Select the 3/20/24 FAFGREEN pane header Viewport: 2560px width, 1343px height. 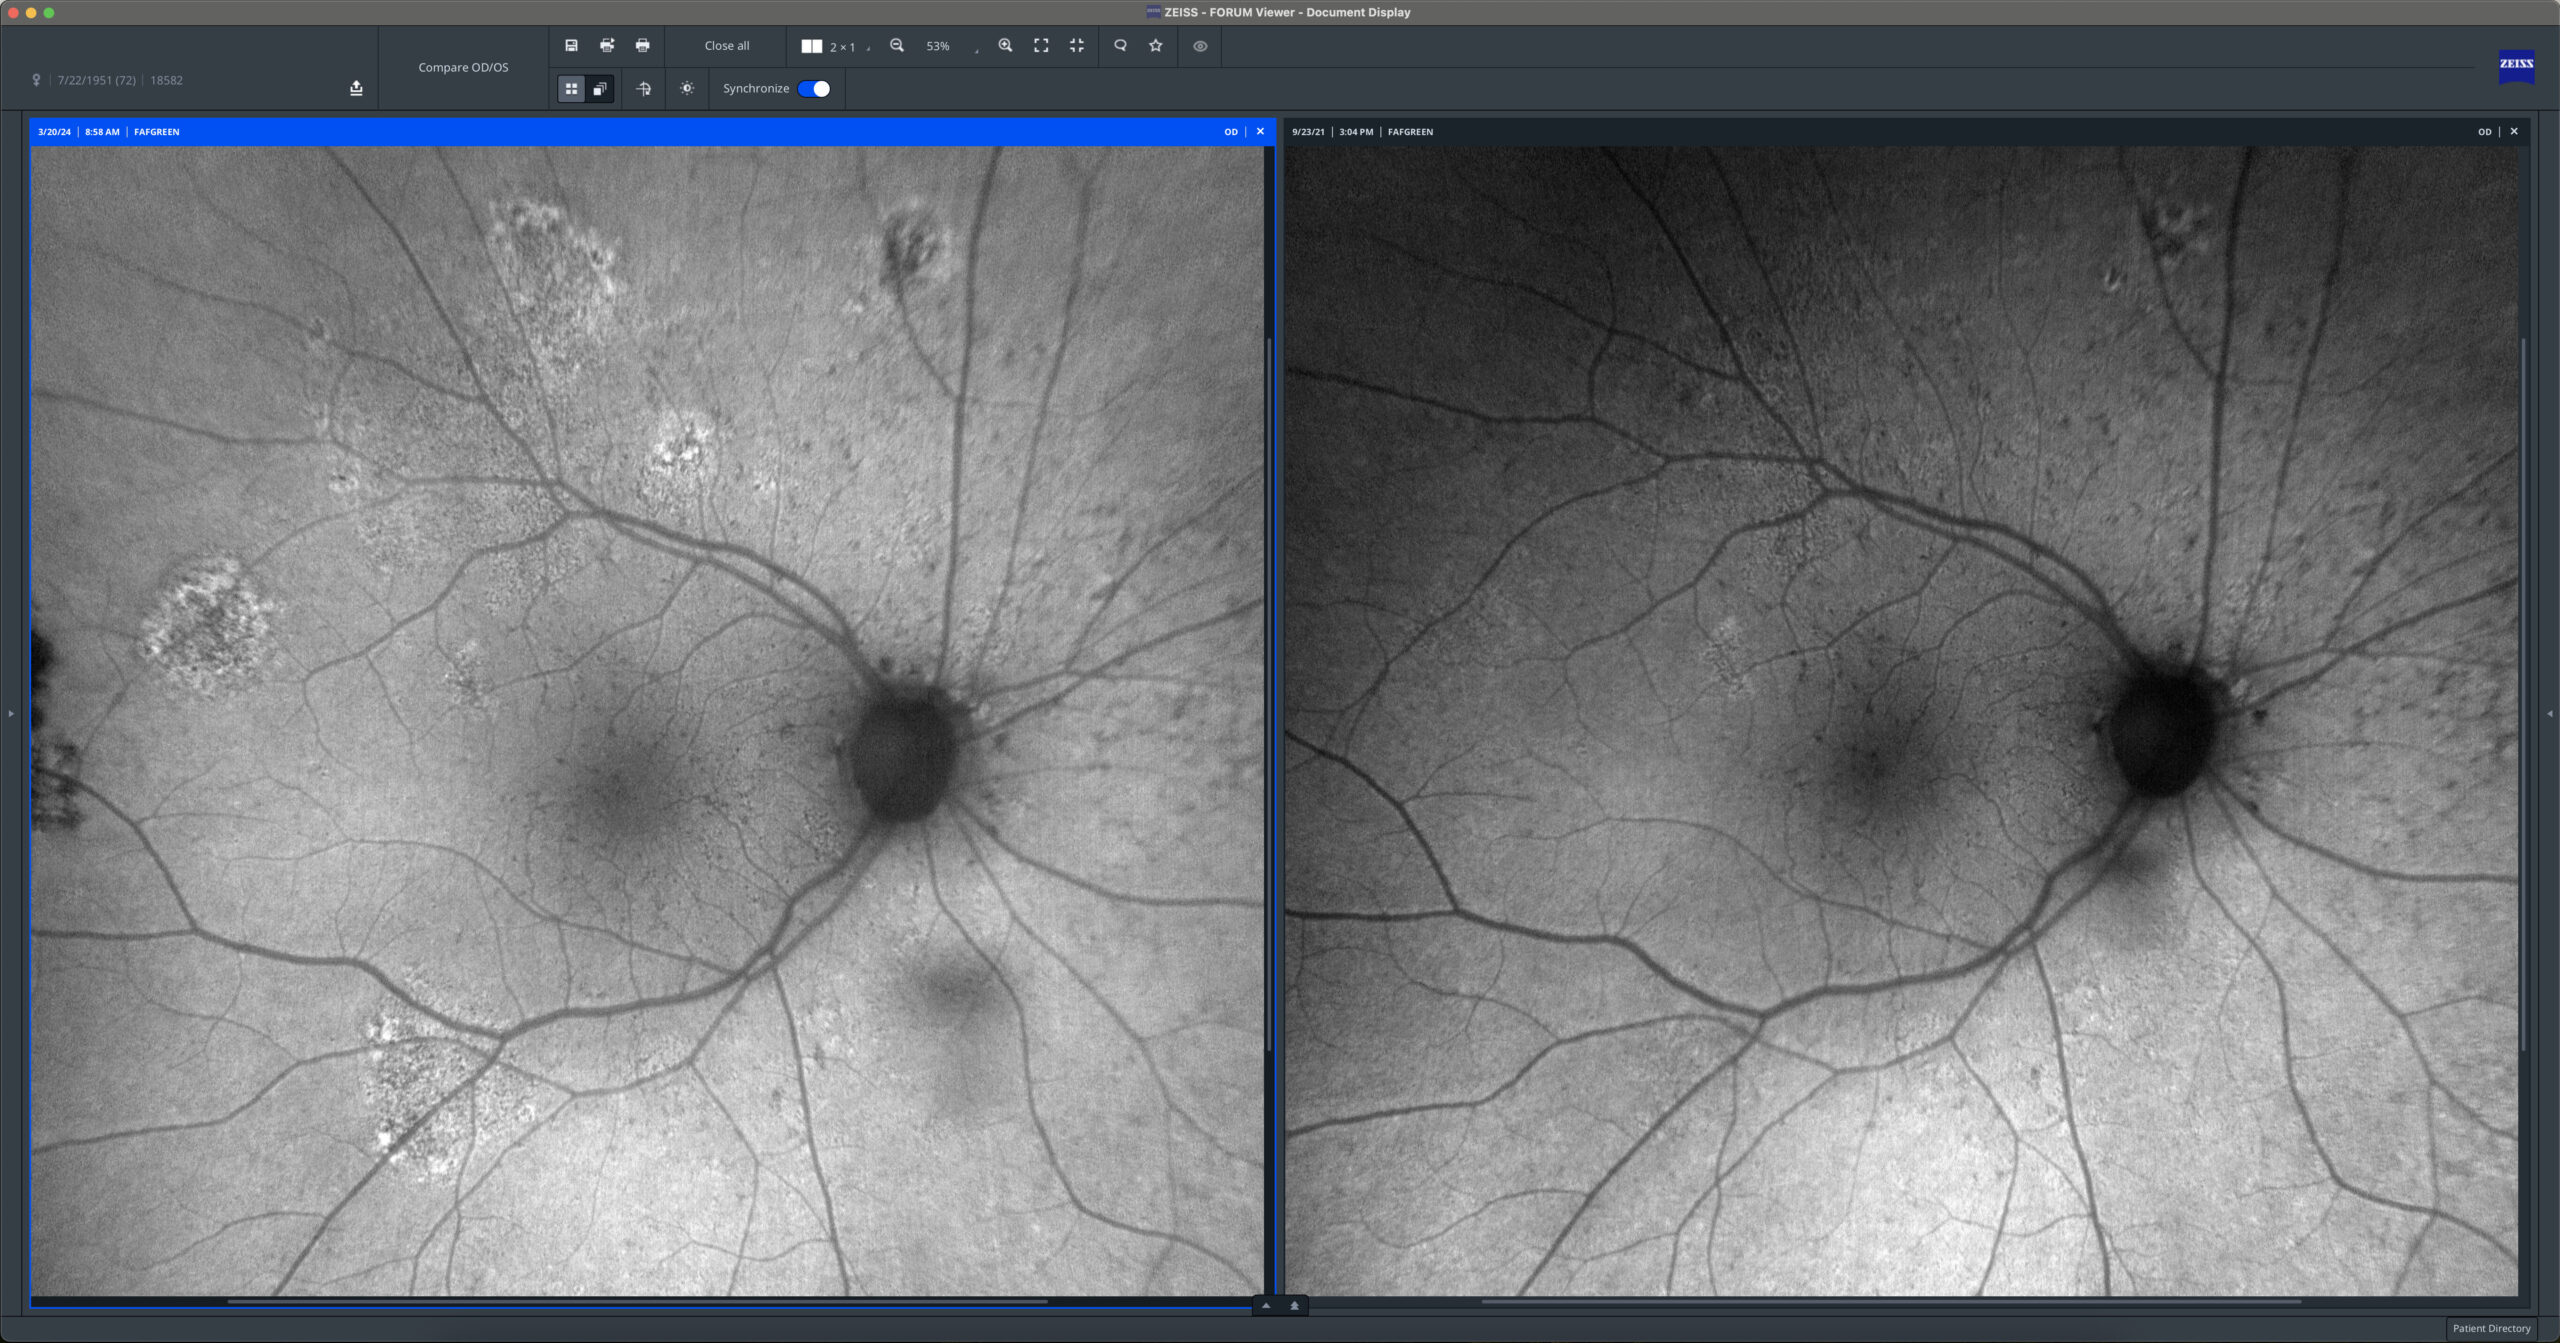pyautogui.click(x=652, y=131)
